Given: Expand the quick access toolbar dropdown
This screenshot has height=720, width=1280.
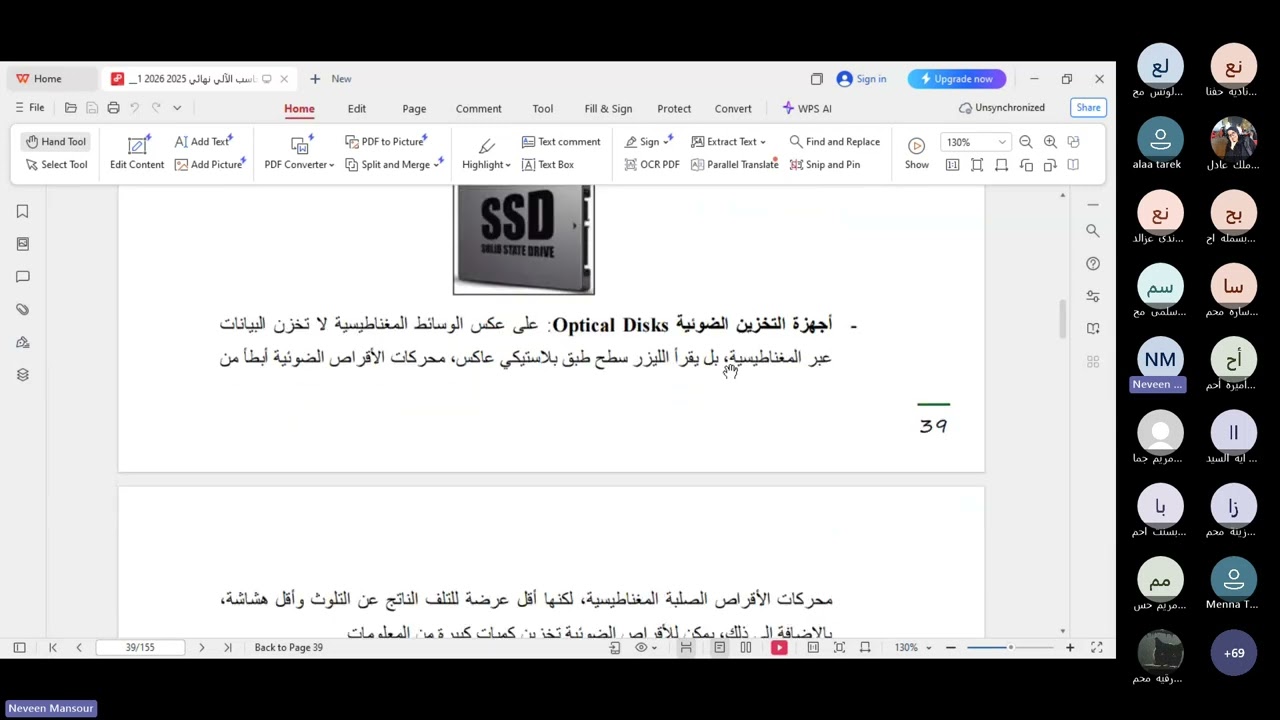Looking at the screenshot, I should point(177,107).
